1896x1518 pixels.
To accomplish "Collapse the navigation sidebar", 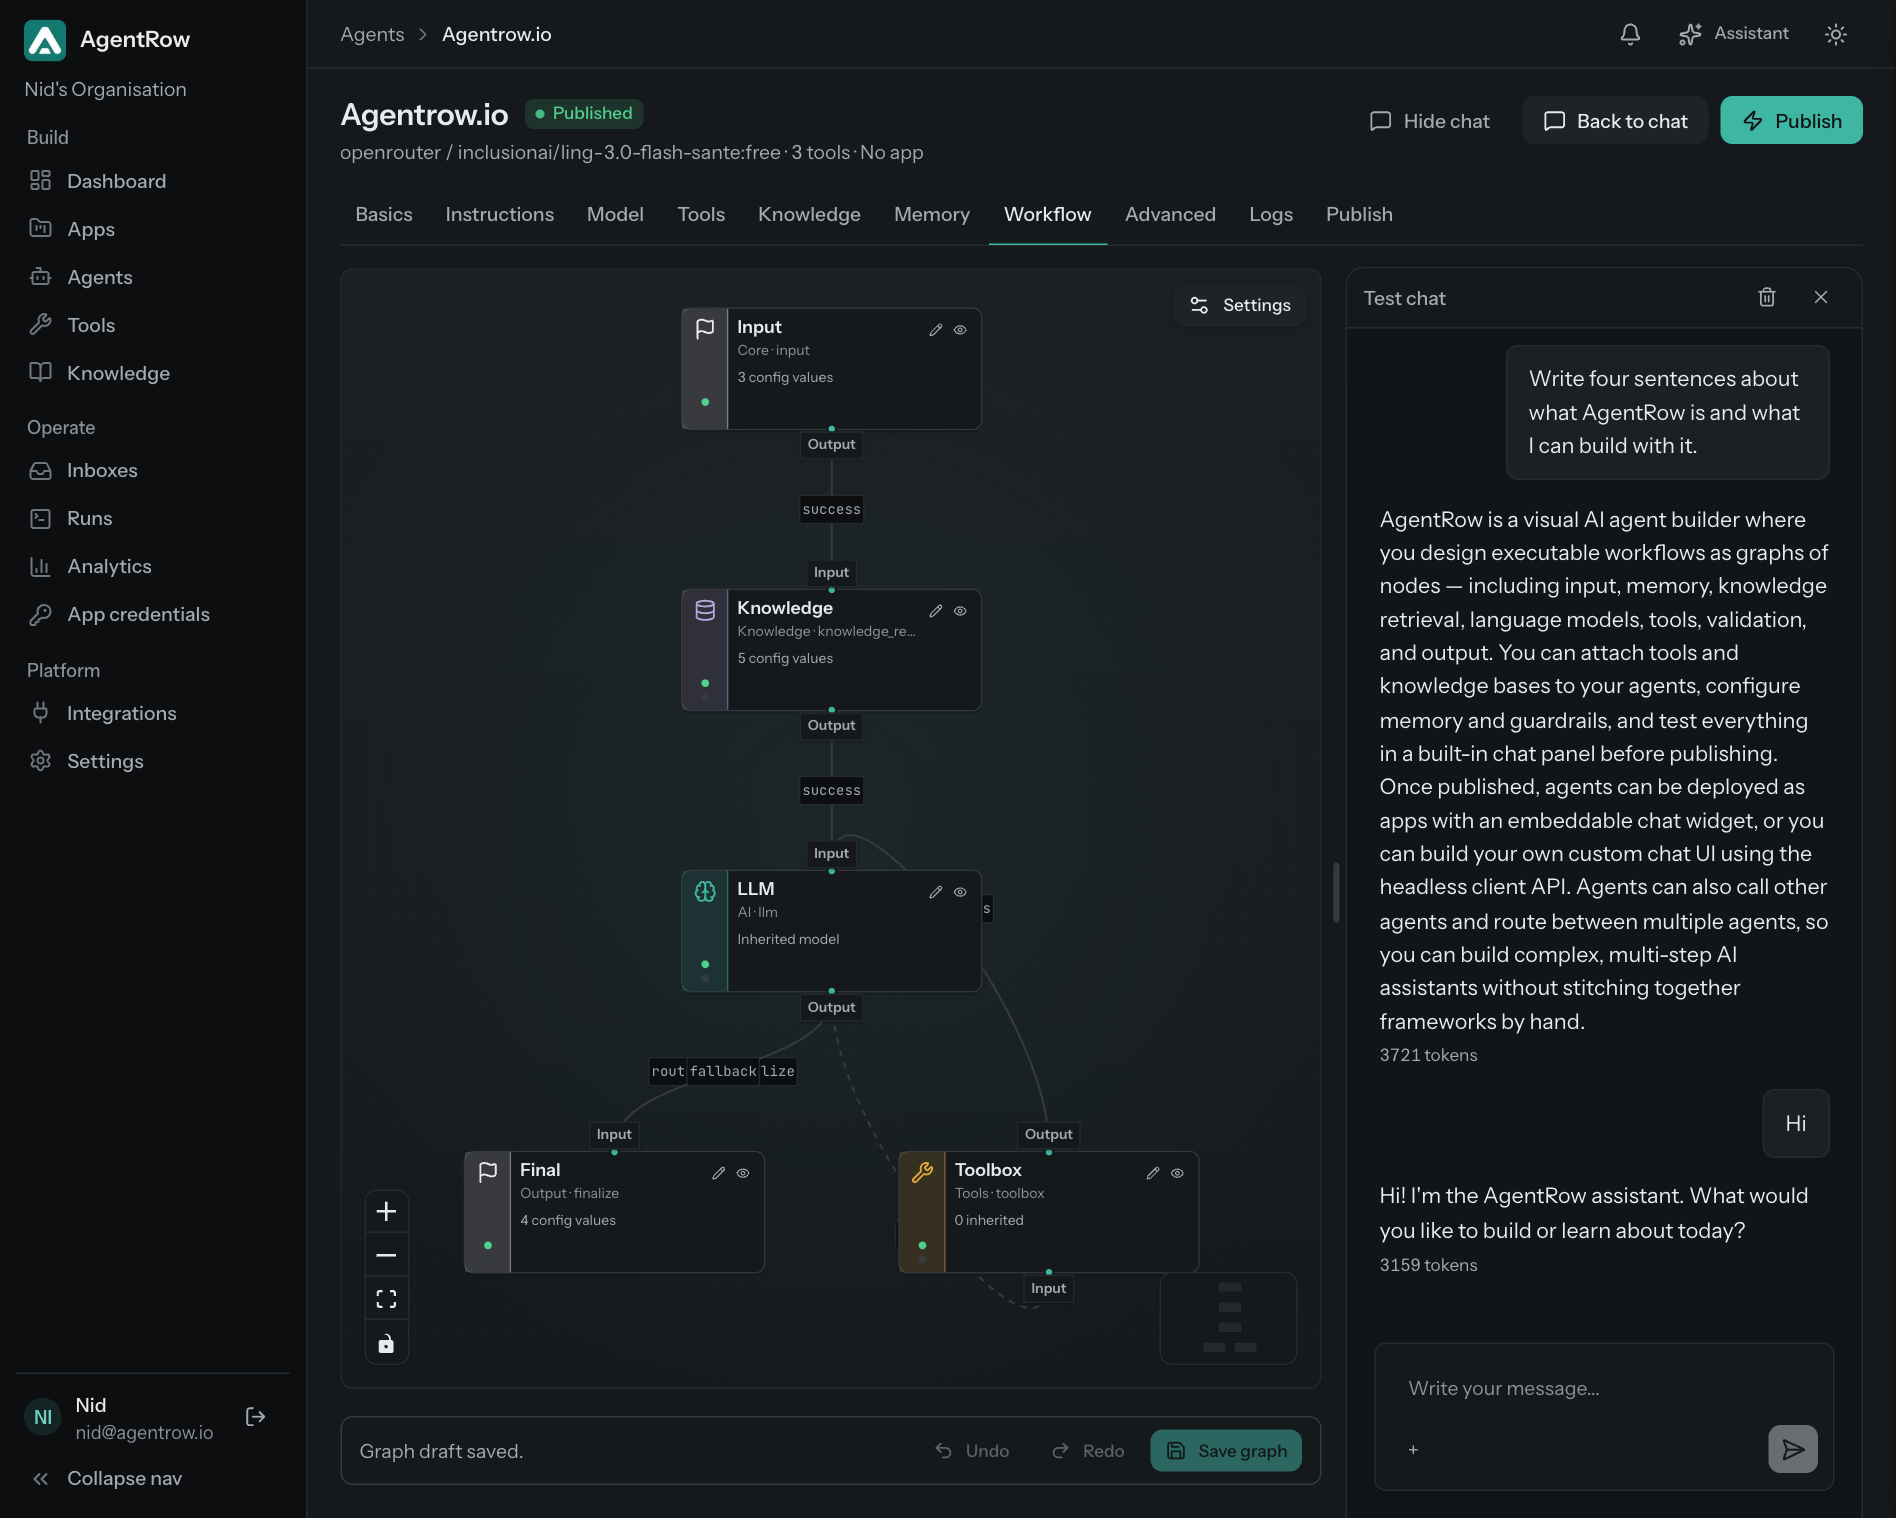I will pyautogui.click(x=107, y=1478).
